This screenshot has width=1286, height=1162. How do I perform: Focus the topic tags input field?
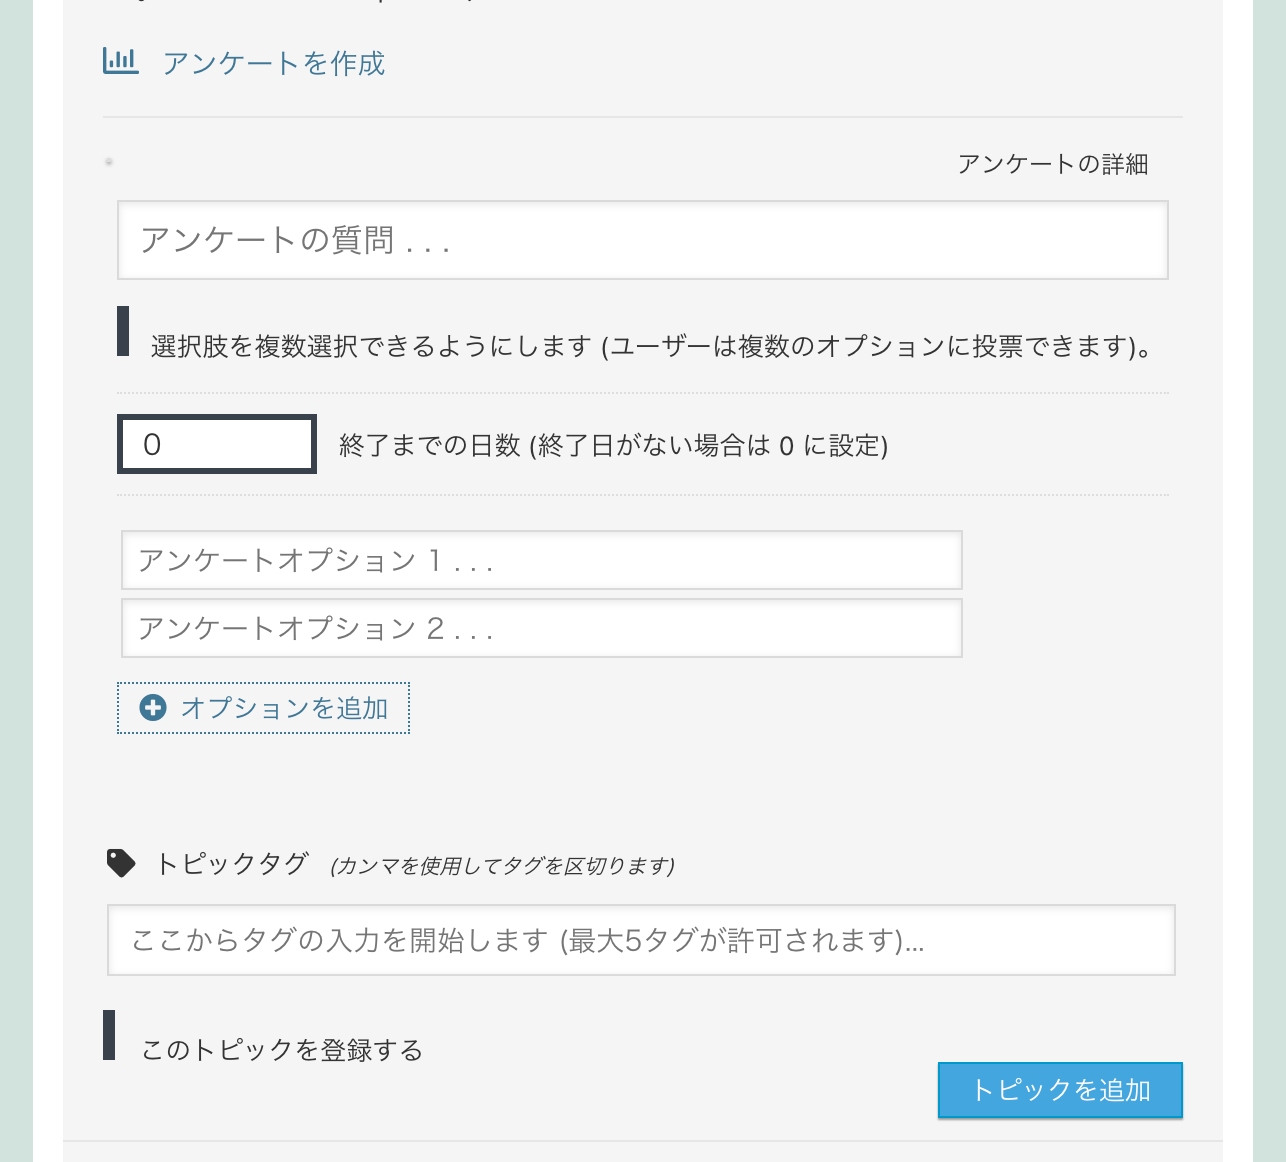(x=641, y=940)
